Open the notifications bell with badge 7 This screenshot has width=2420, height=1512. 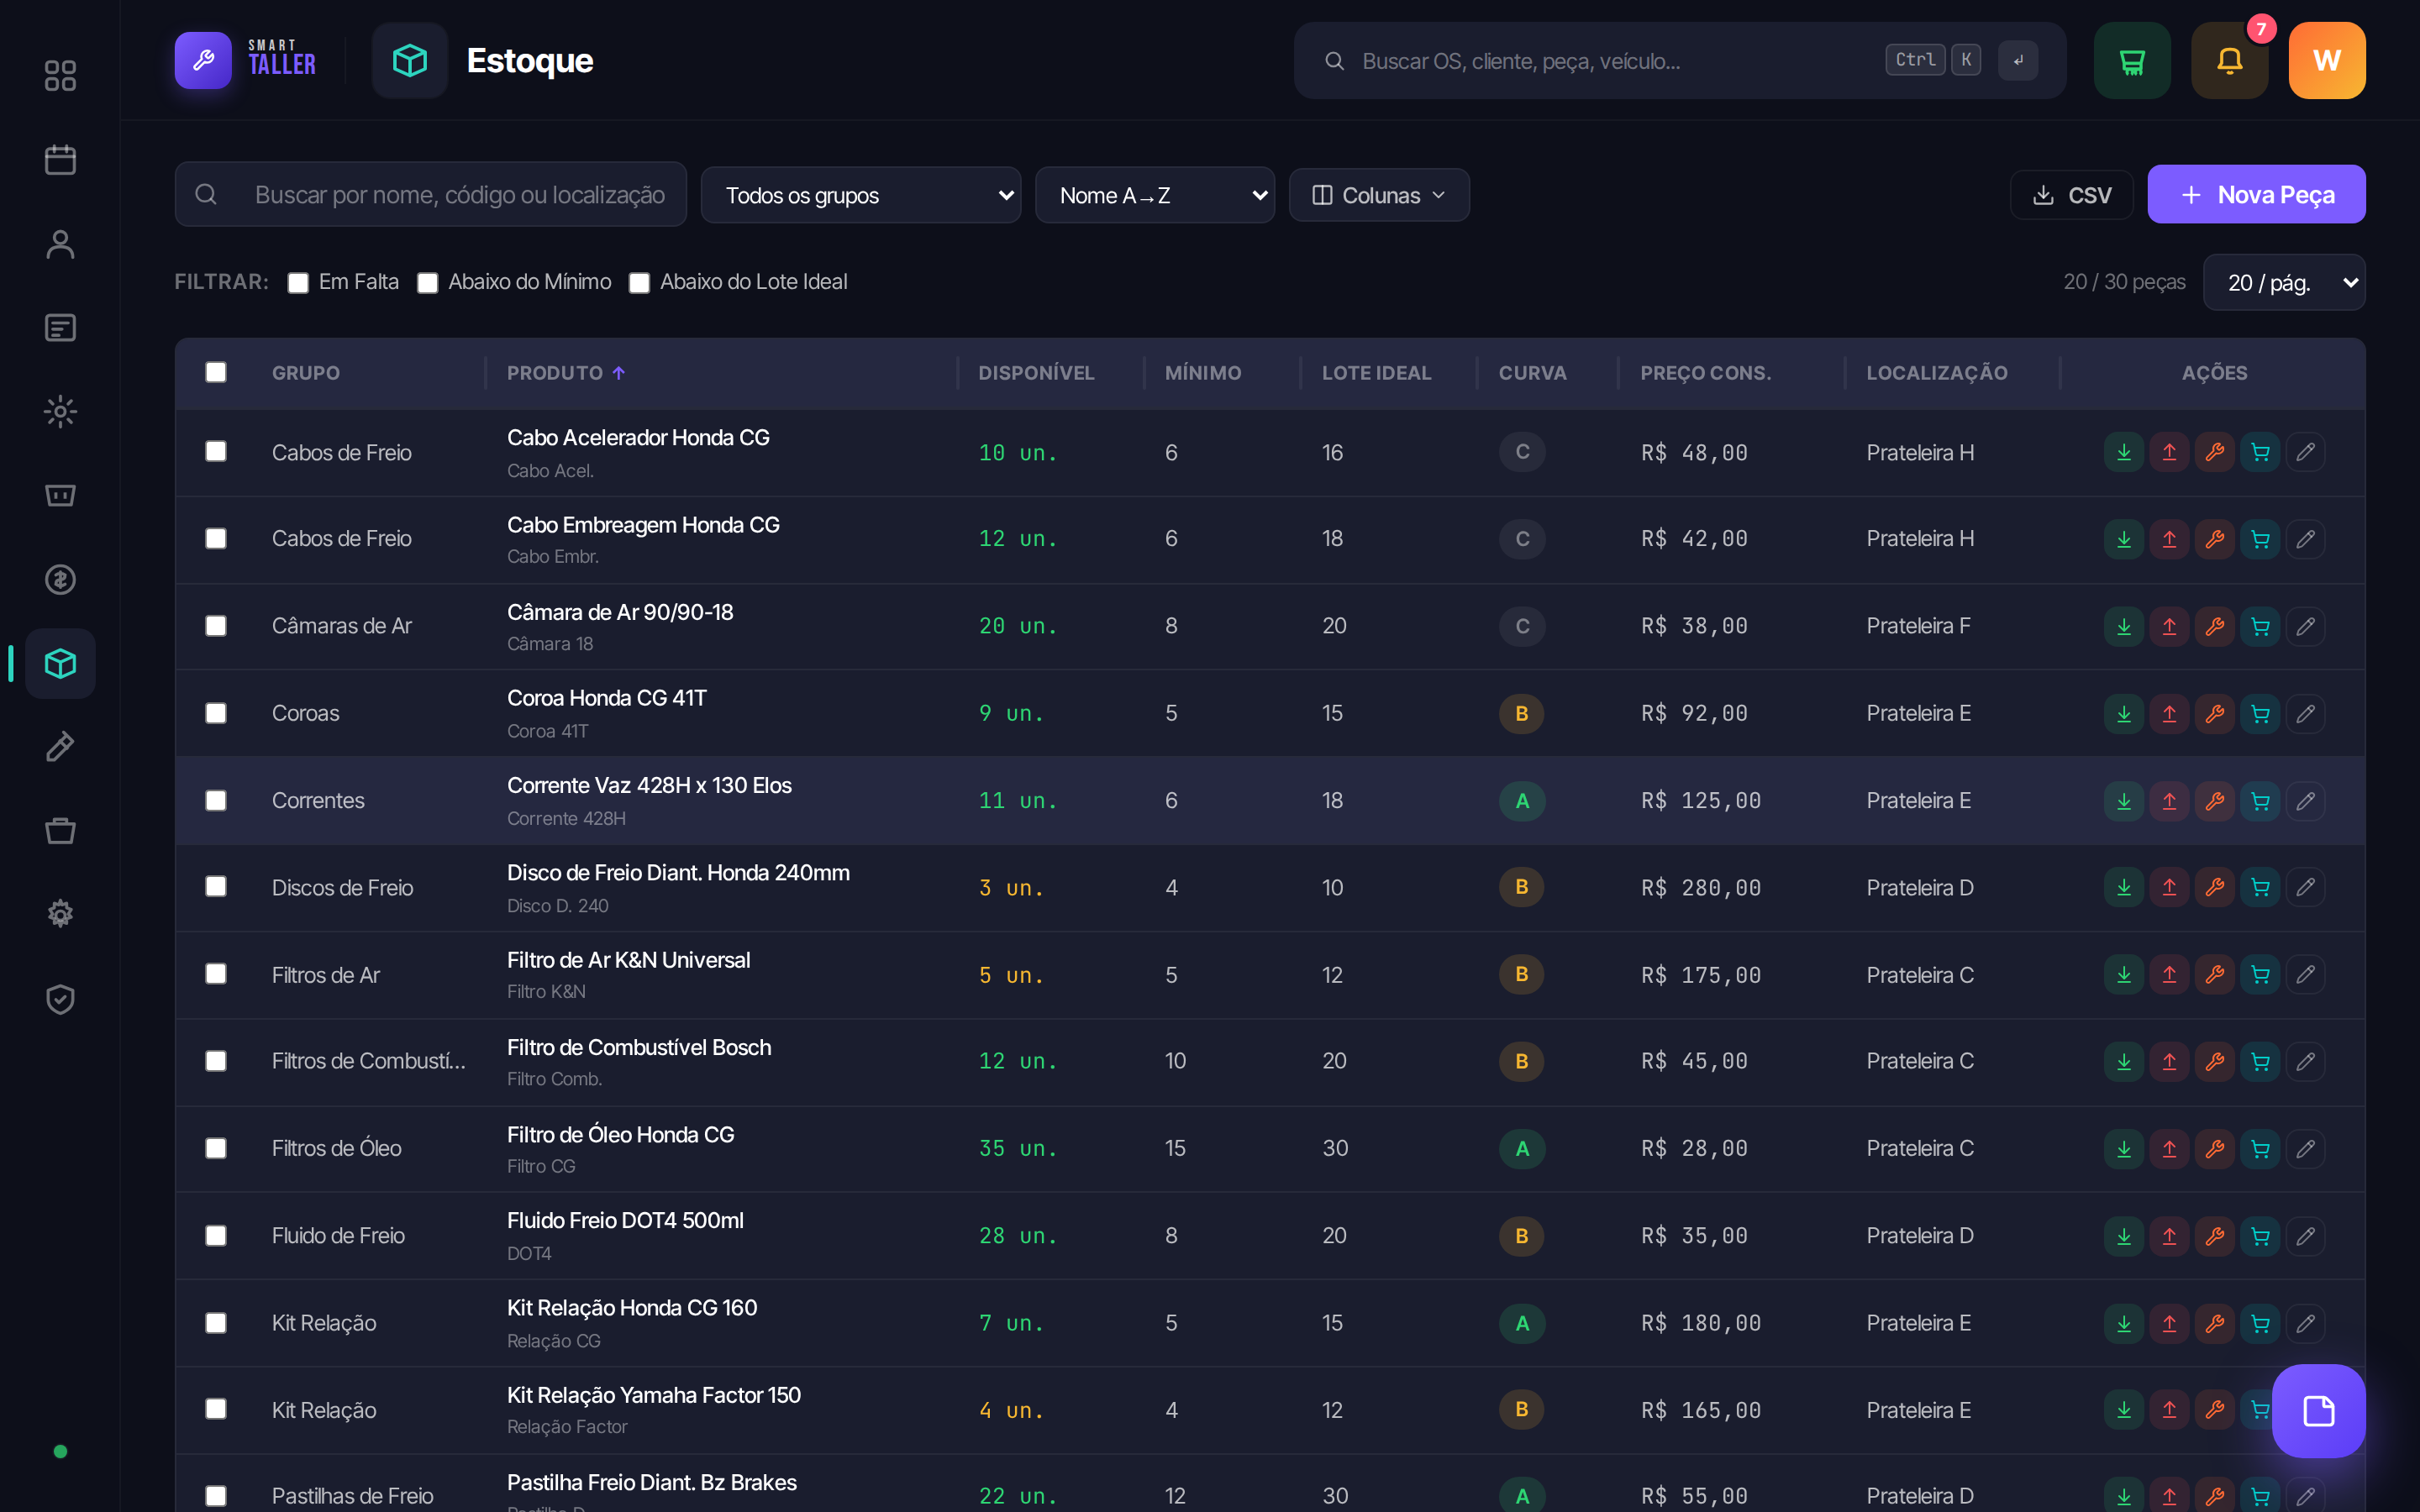pos(2229,61)
